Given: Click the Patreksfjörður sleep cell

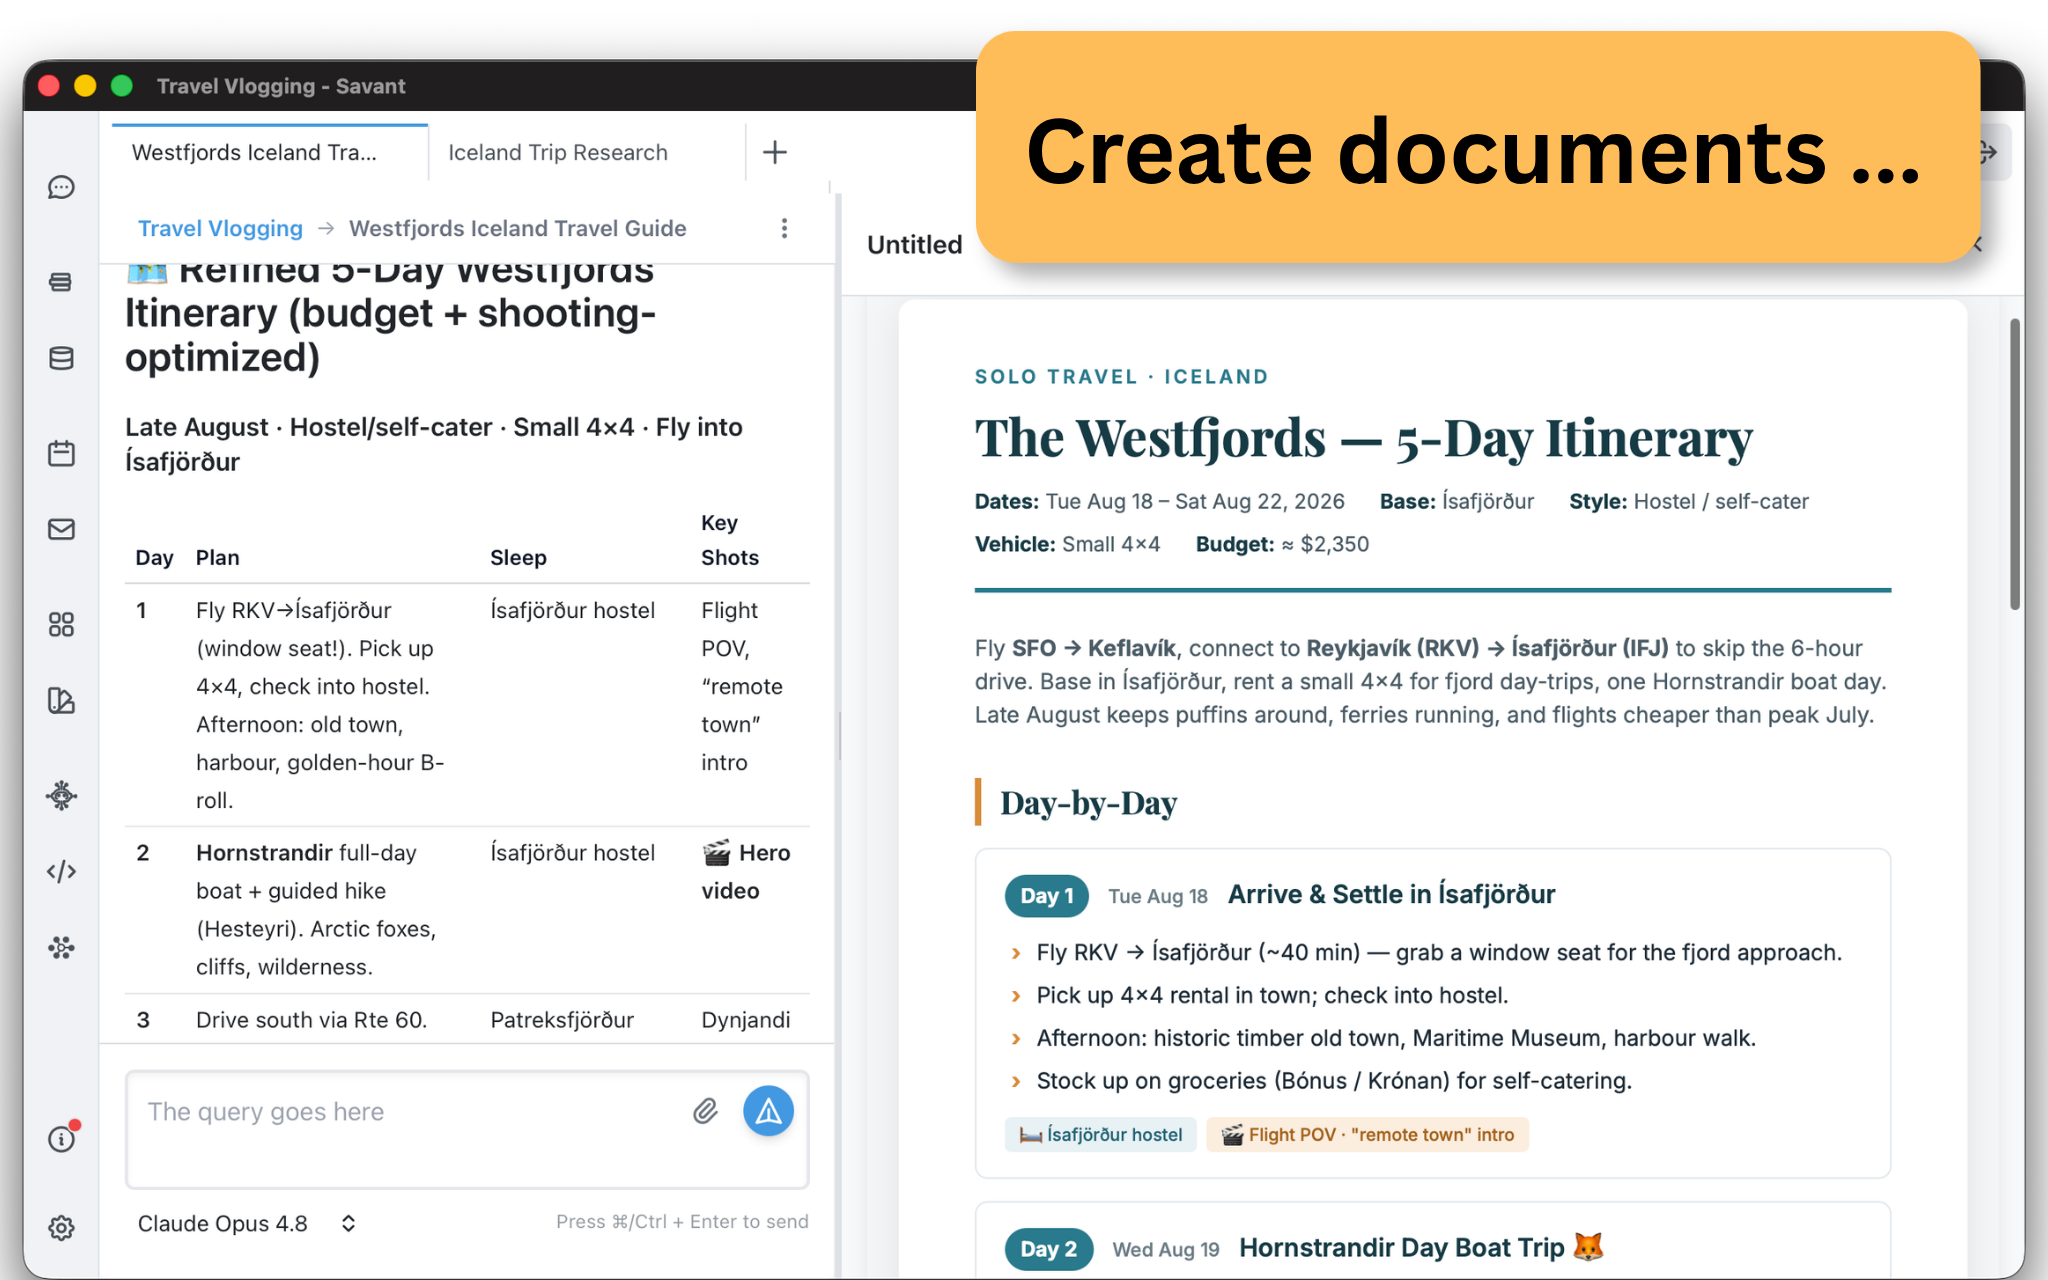Looking at the screenshot, I should pos(562,1020).
